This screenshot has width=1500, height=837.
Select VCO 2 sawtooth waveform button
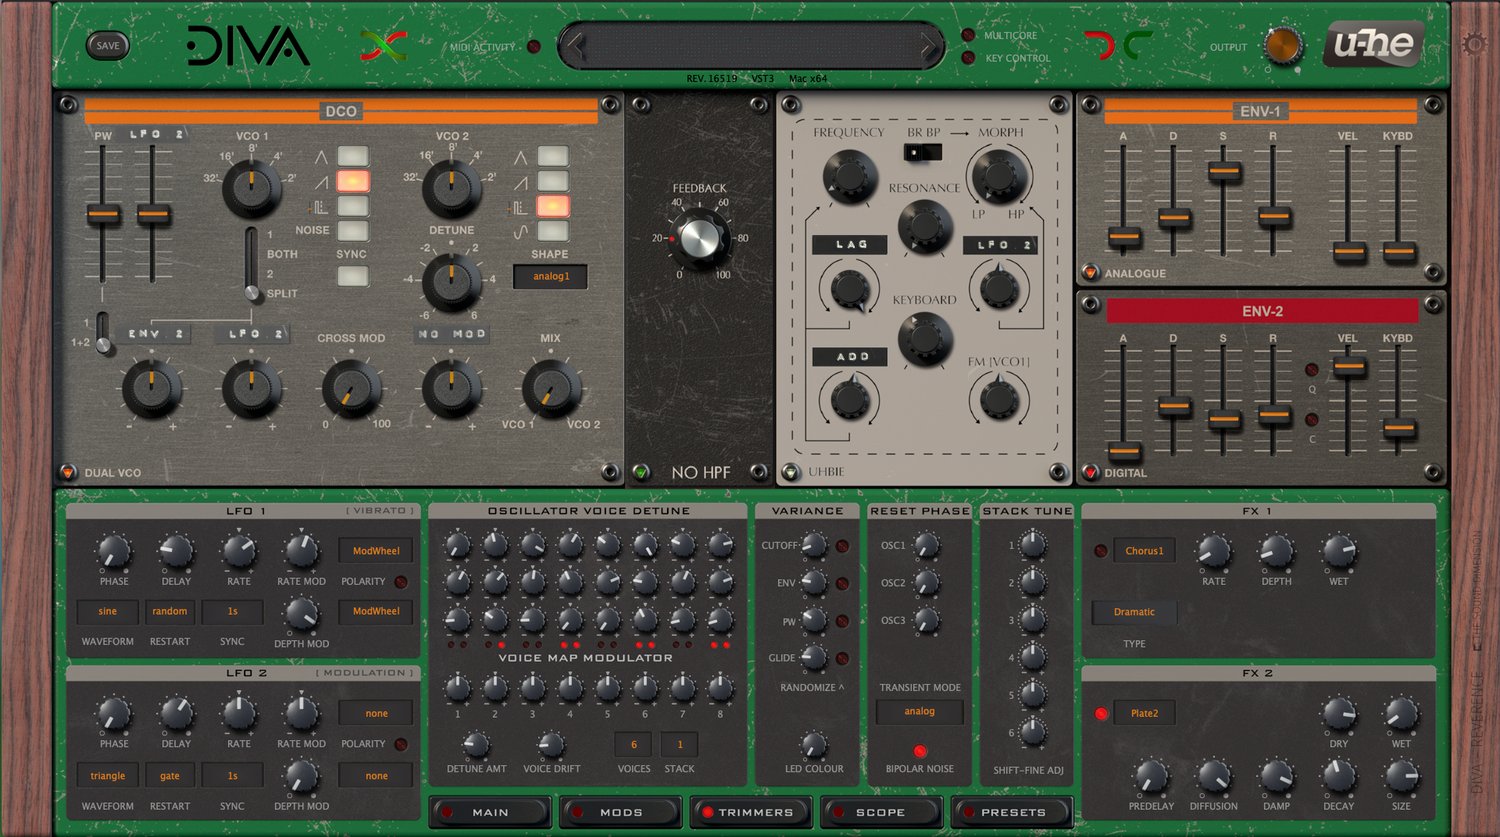[x=553, y=181]
